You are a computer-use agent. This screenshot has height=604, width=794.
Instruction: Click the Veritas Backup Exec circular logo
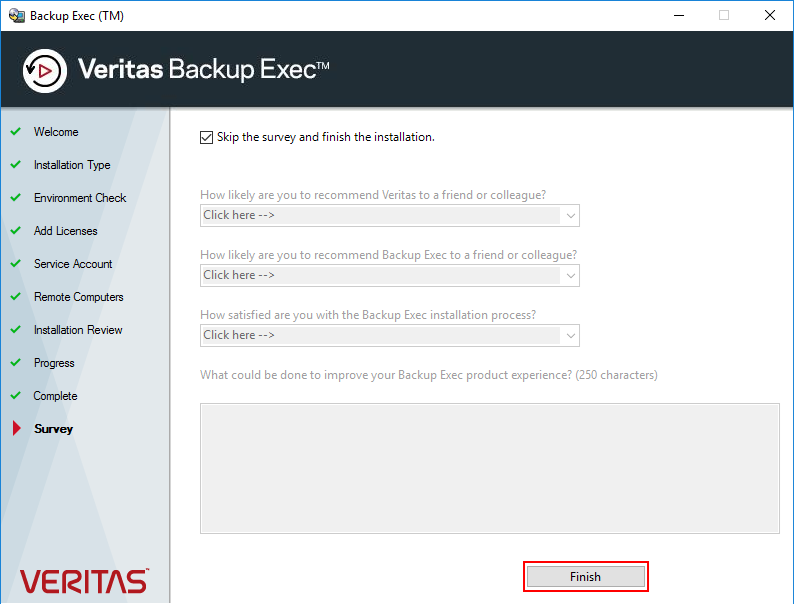click(x=45, y=71)
